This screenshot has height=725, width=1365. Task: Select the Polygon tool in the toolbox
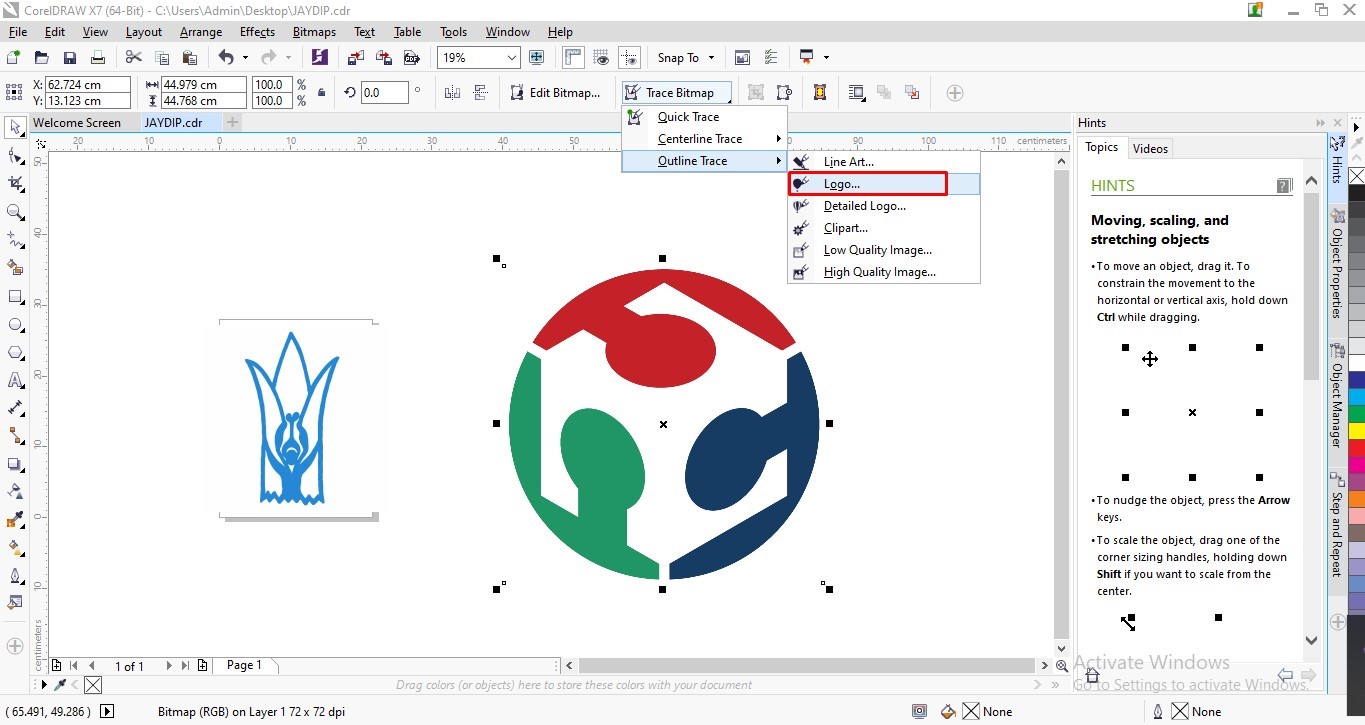pos(15,353)
